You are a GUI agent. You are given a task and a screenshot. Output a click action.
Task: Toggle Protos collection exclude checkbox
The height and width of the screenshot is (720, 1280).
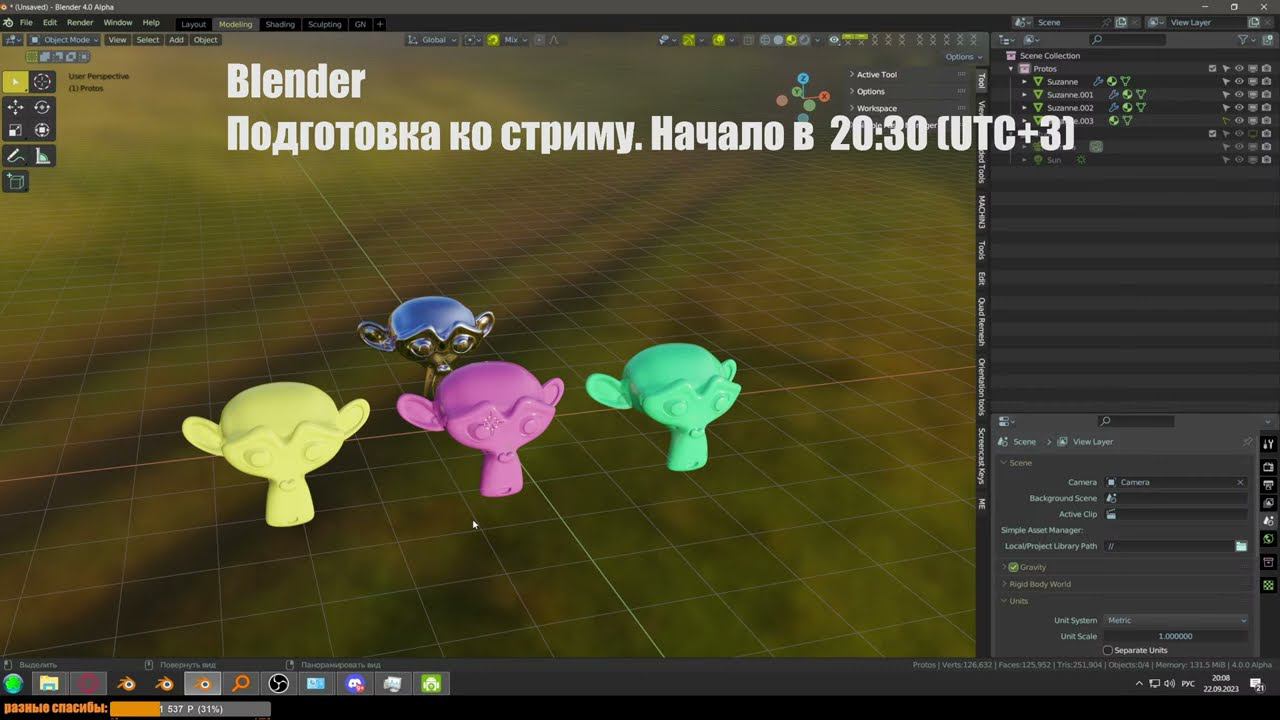[1213, 69]
